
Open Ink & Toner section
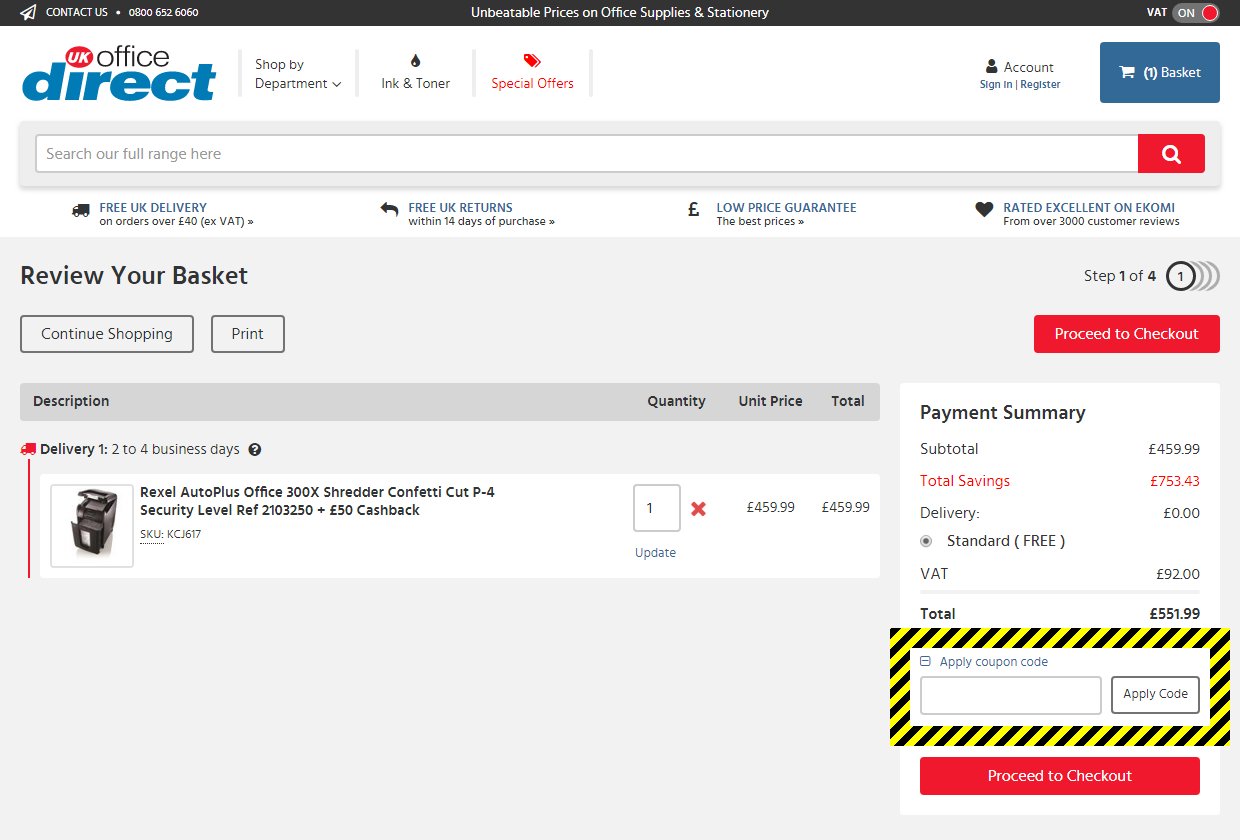pos(415,83)
